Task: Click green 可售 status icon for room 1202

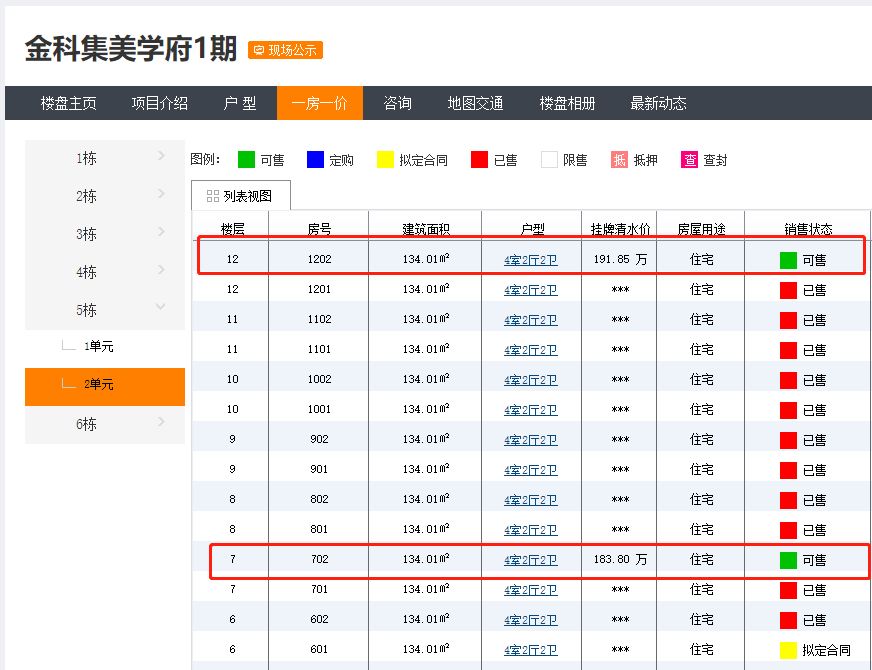Action: 788,260
